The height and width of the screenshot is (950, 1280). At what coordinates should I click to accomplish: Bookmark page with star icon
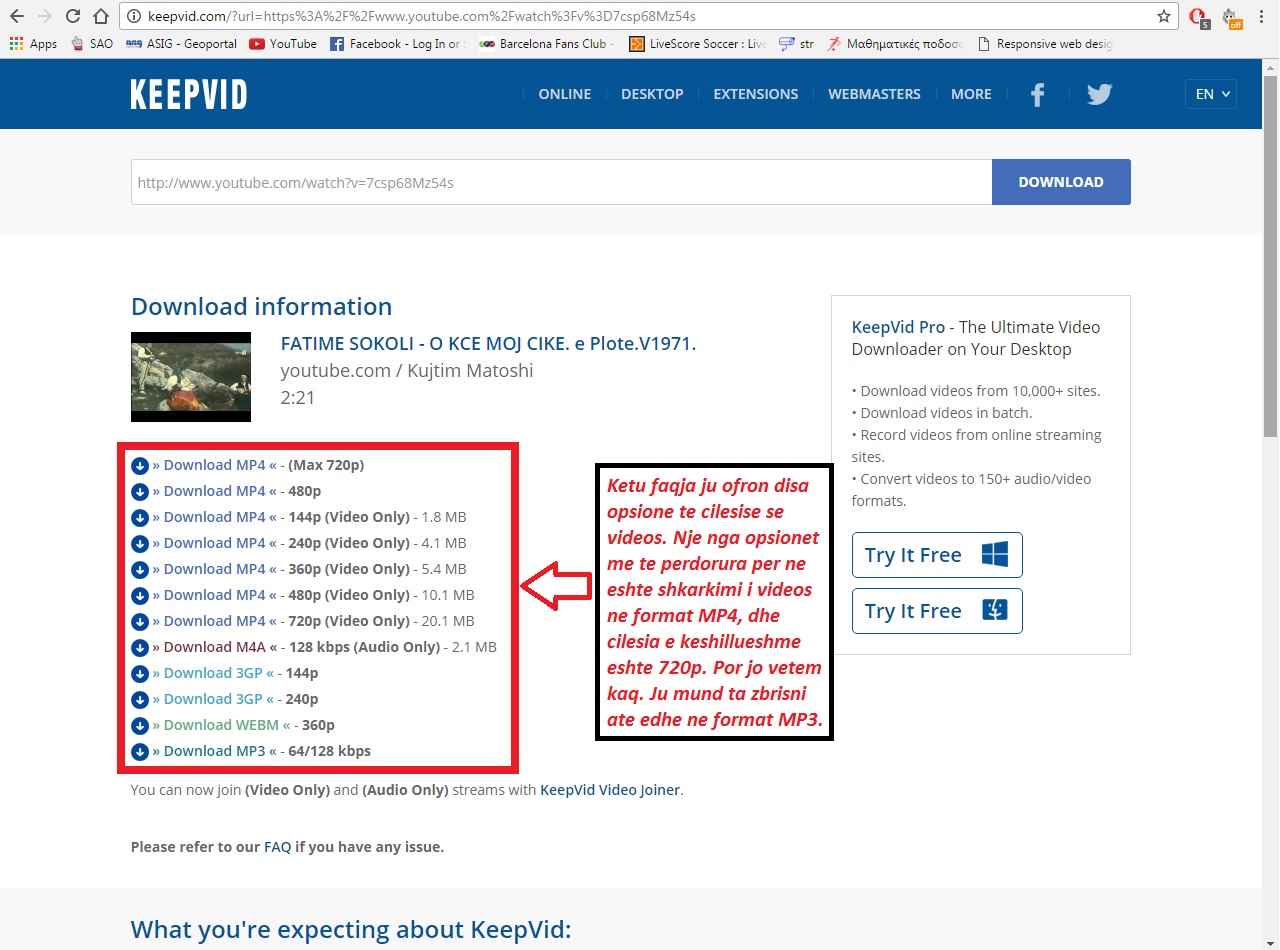(x=1163, y=16)
